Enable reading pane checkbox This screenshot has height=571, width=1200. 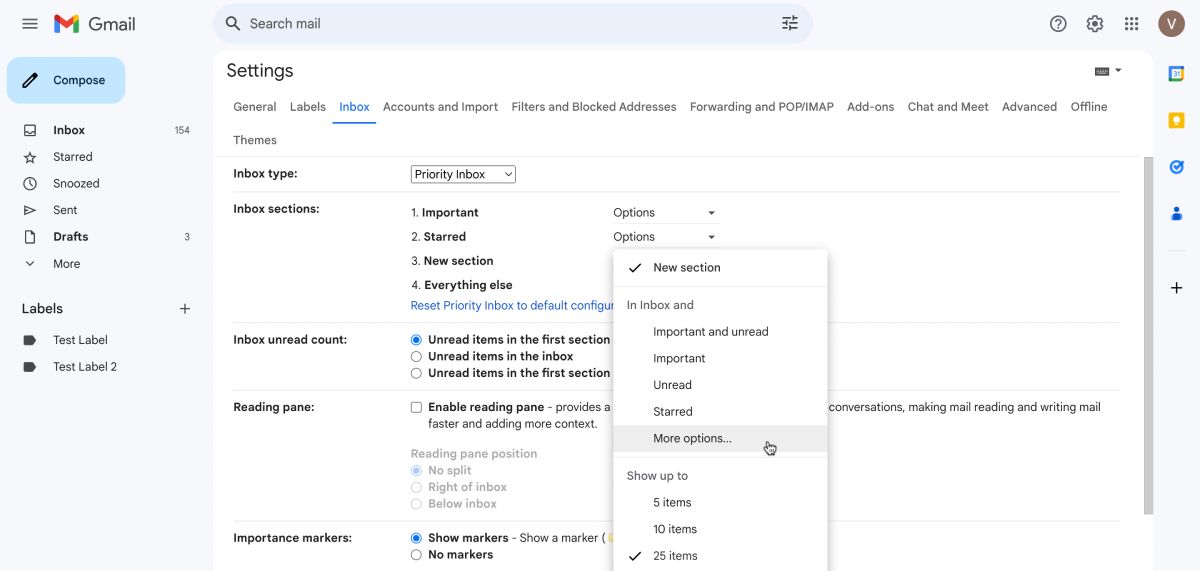pos(416,407)
